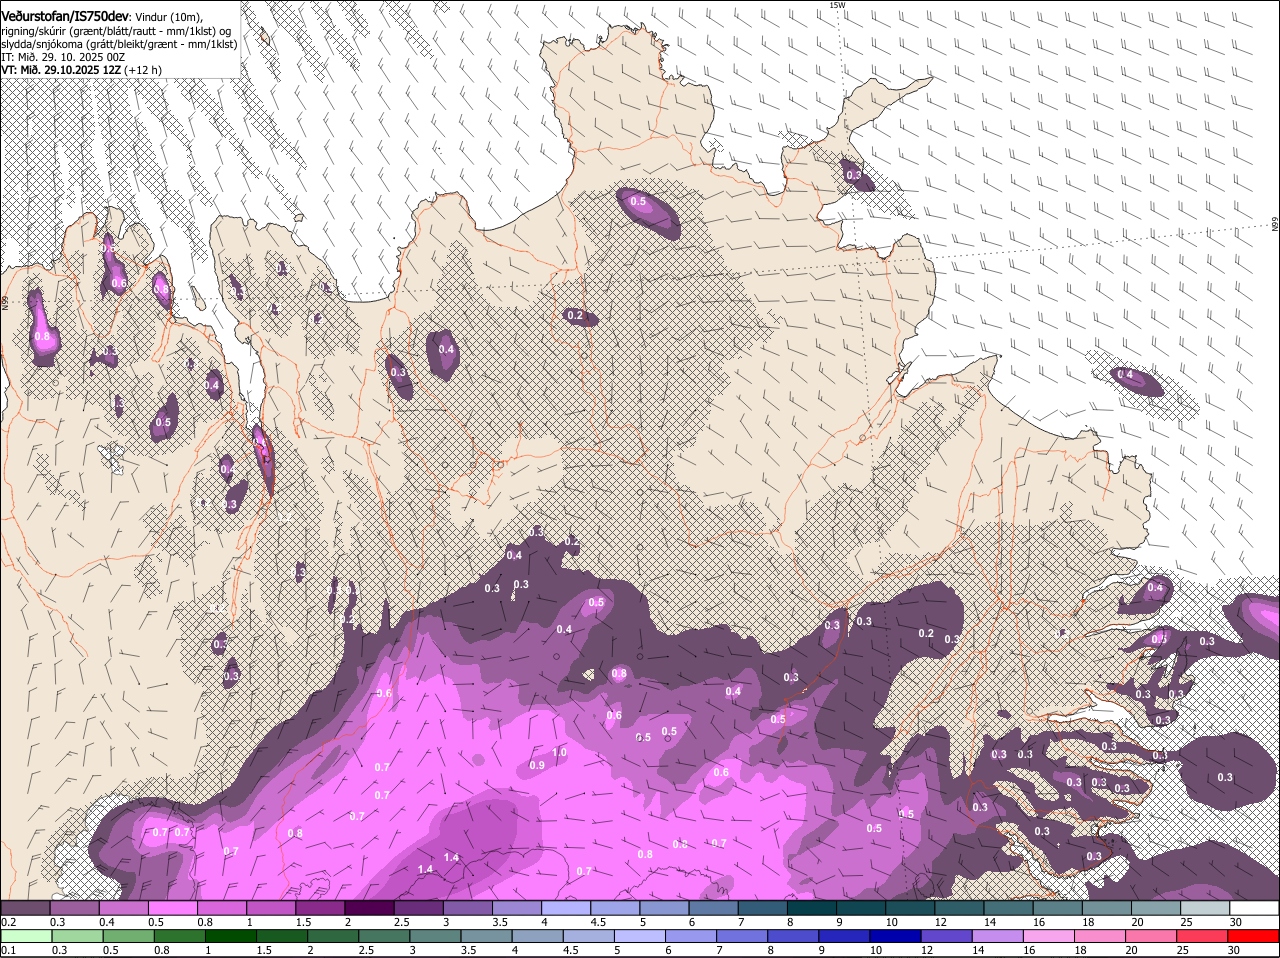Click the lower legend swatch starting at 7

(742, 935)
